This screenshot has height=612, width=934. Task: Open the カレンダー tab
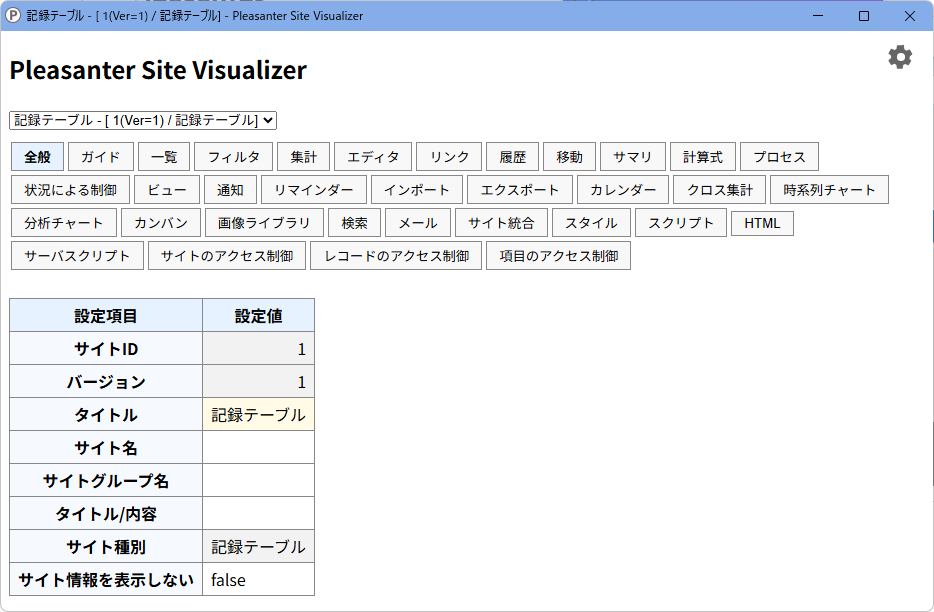[623, 189]
